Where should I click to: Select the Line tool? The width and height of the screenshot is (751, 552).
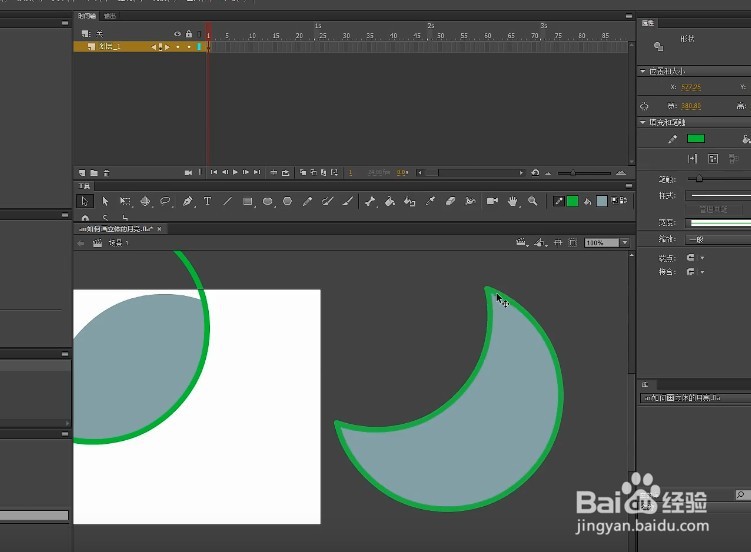[228, 201]
